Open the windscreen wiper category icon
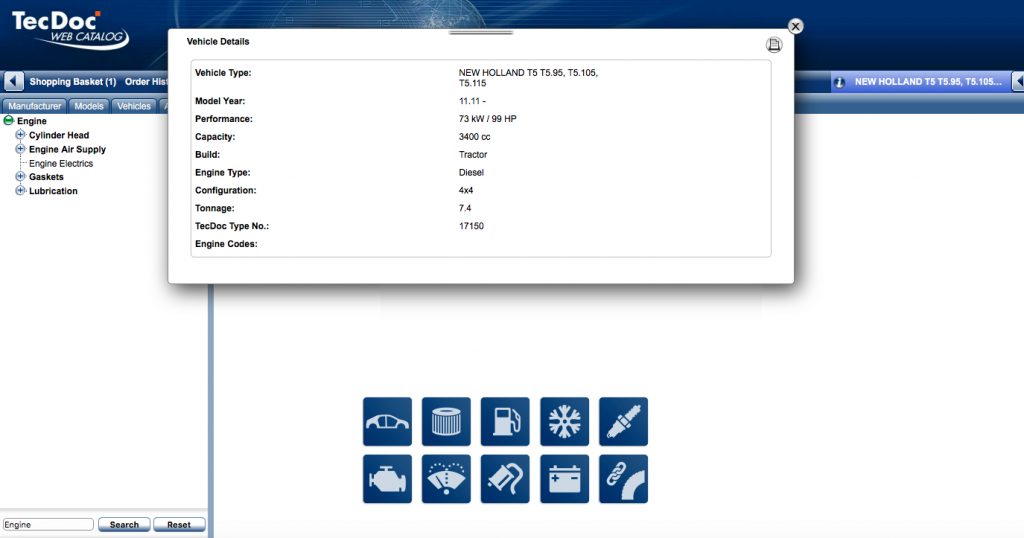Screen dimensions: 1024x538 [x=446, y=479]
